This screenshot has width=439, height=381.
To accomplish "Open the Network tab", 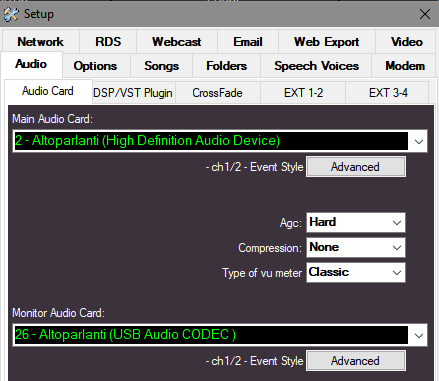I will tap(41, 42).
